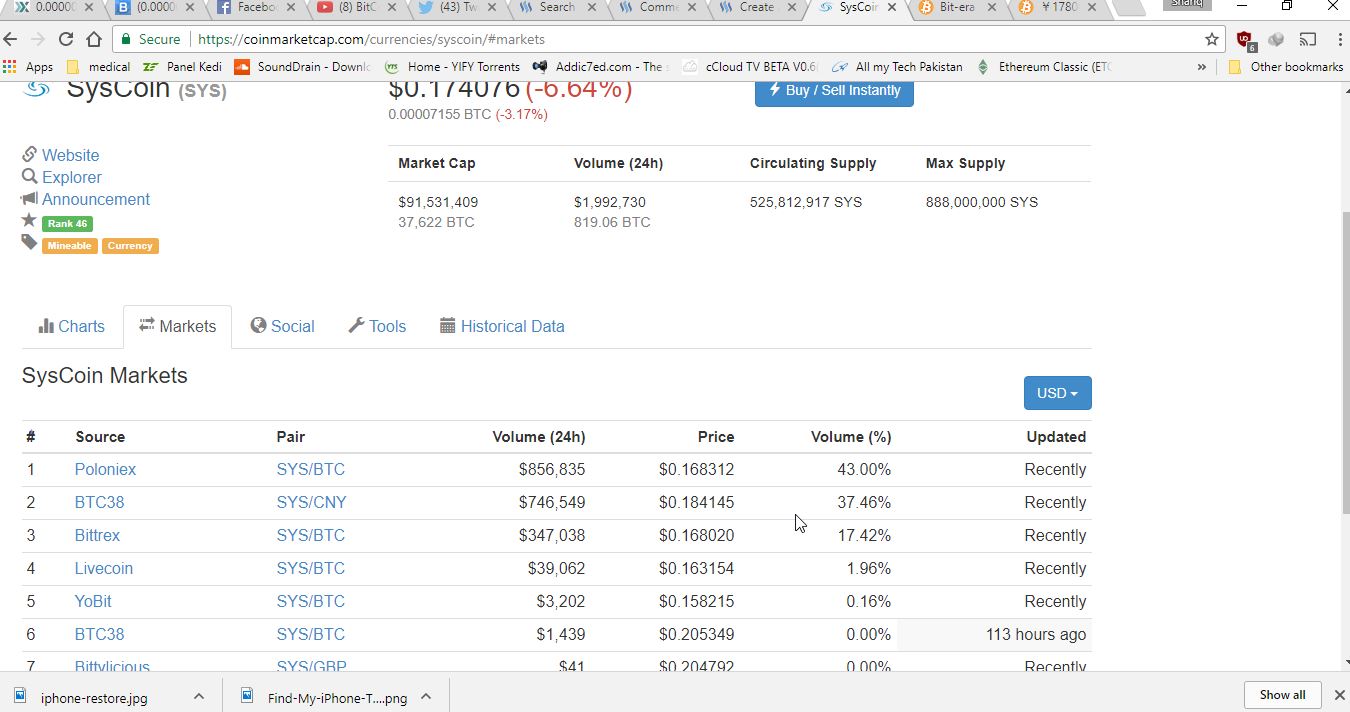Select the Markets tab
The image size is (1350, 712).
pyautogui.click(x=177, y=326)
